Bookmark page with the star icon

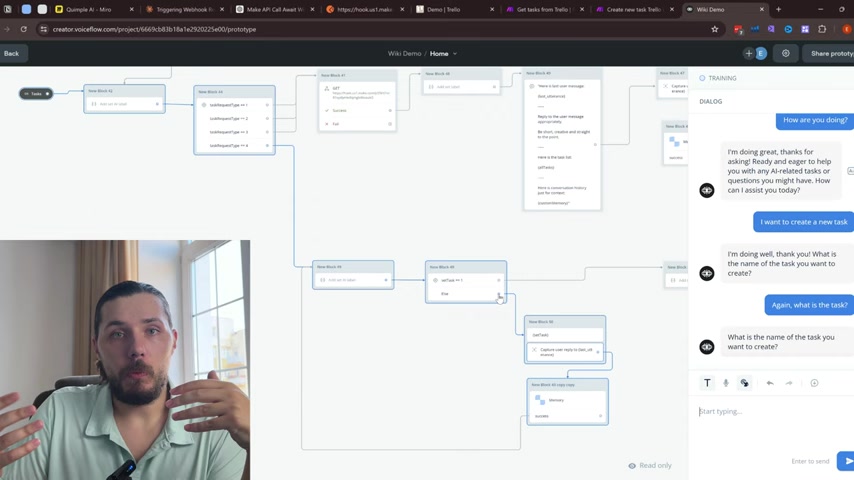coord(715,29)
